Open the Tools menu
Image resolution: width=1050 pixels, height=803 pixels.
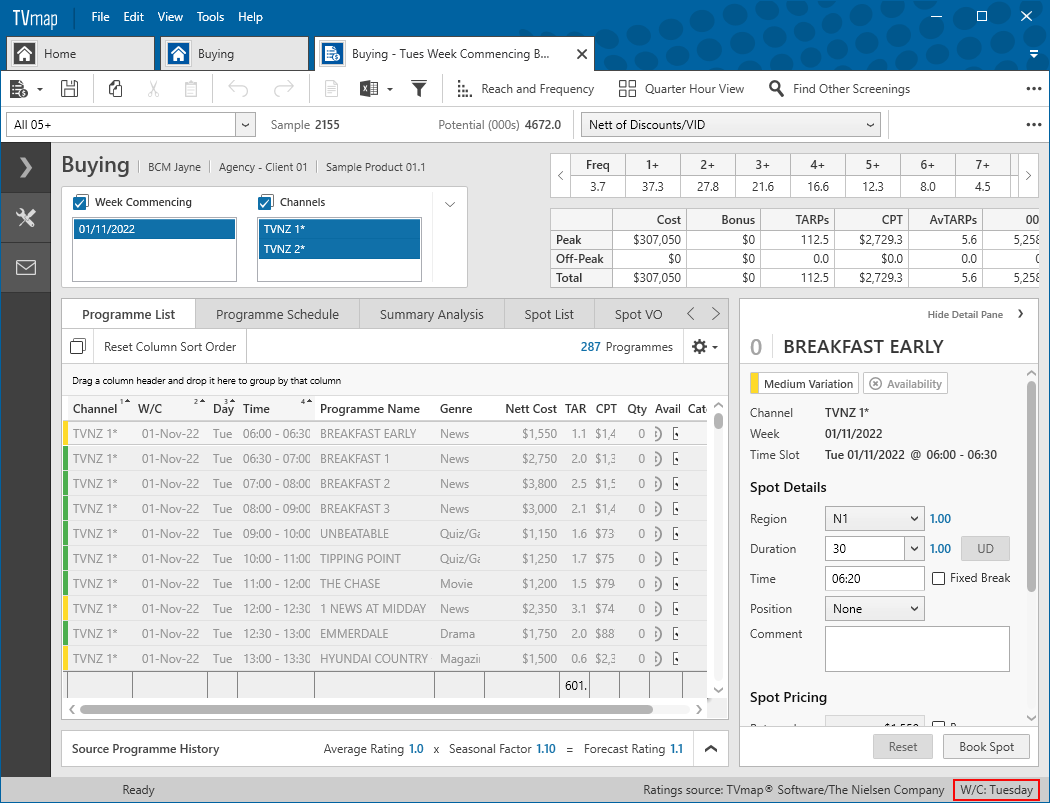(210, 17)
